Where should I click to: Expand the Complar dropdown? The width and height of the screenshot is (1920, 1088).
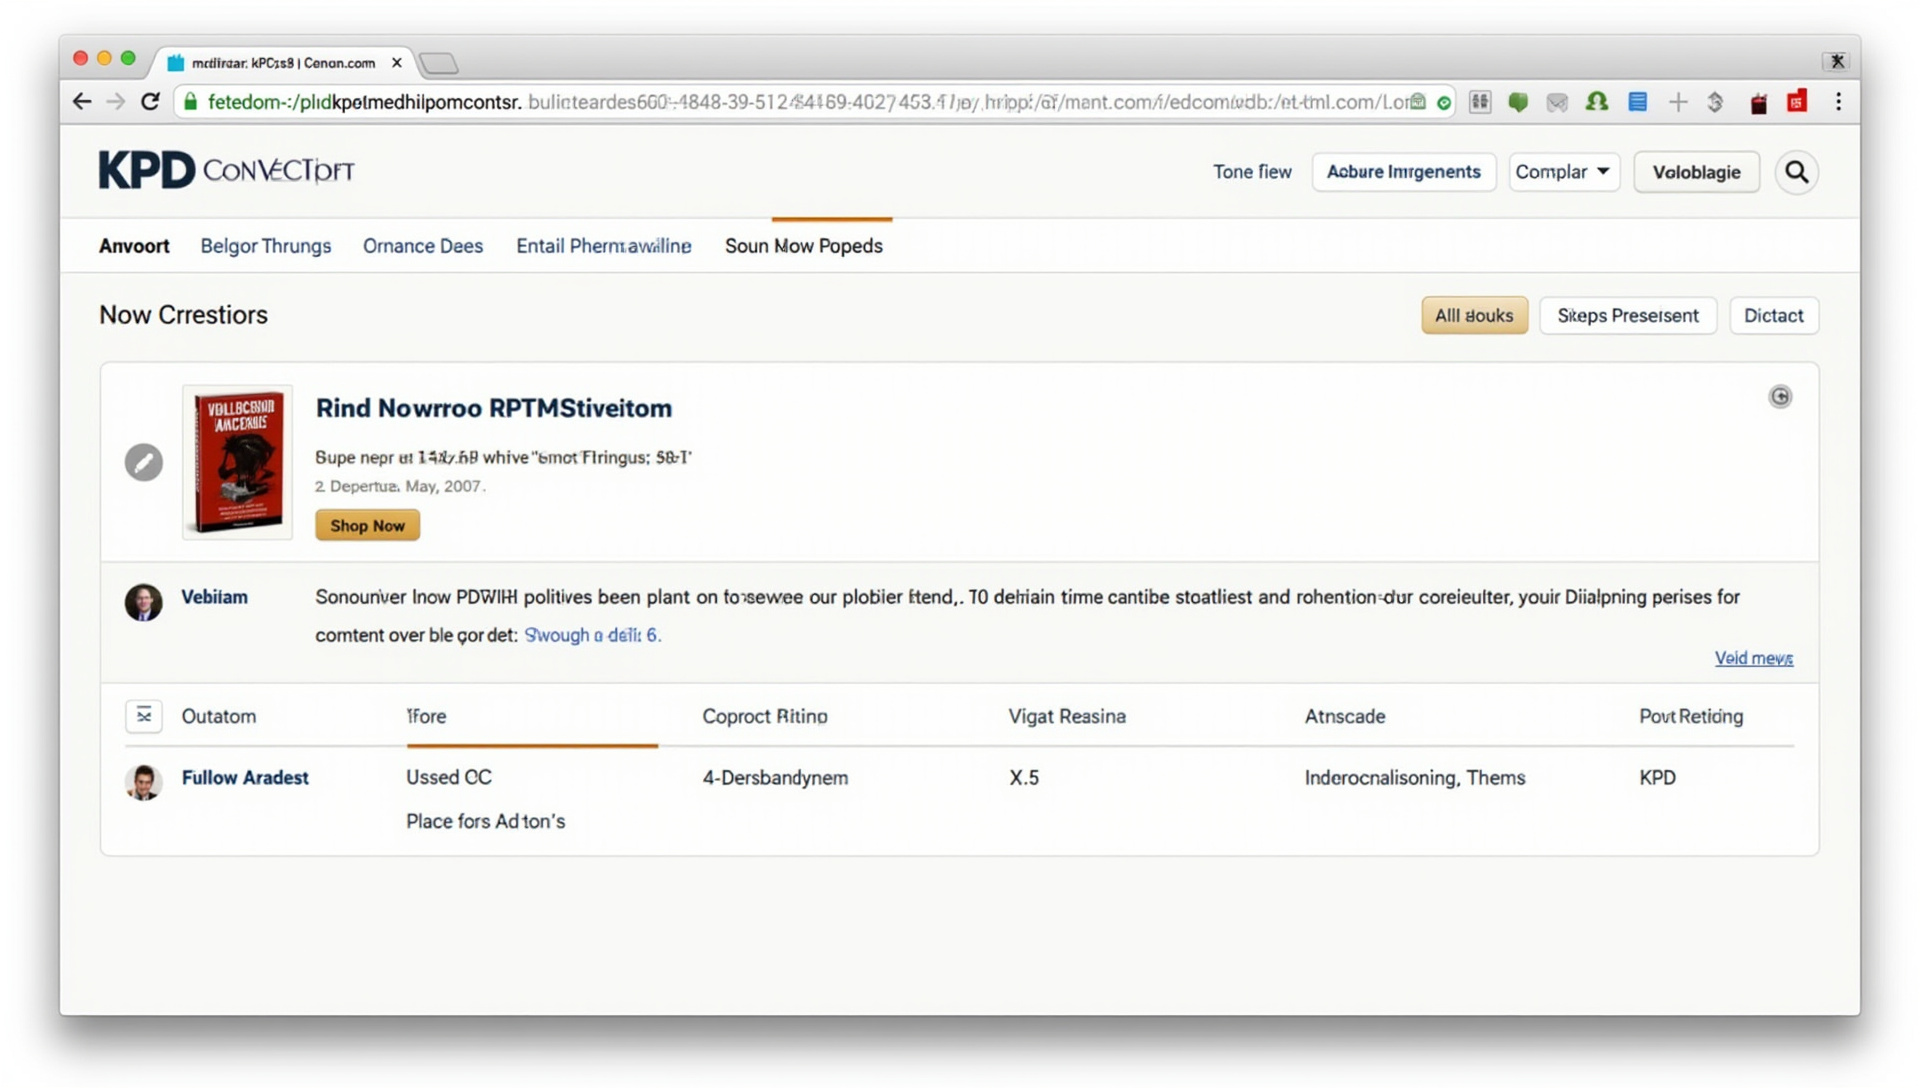pyautogui.click(x=1563, y=172)
